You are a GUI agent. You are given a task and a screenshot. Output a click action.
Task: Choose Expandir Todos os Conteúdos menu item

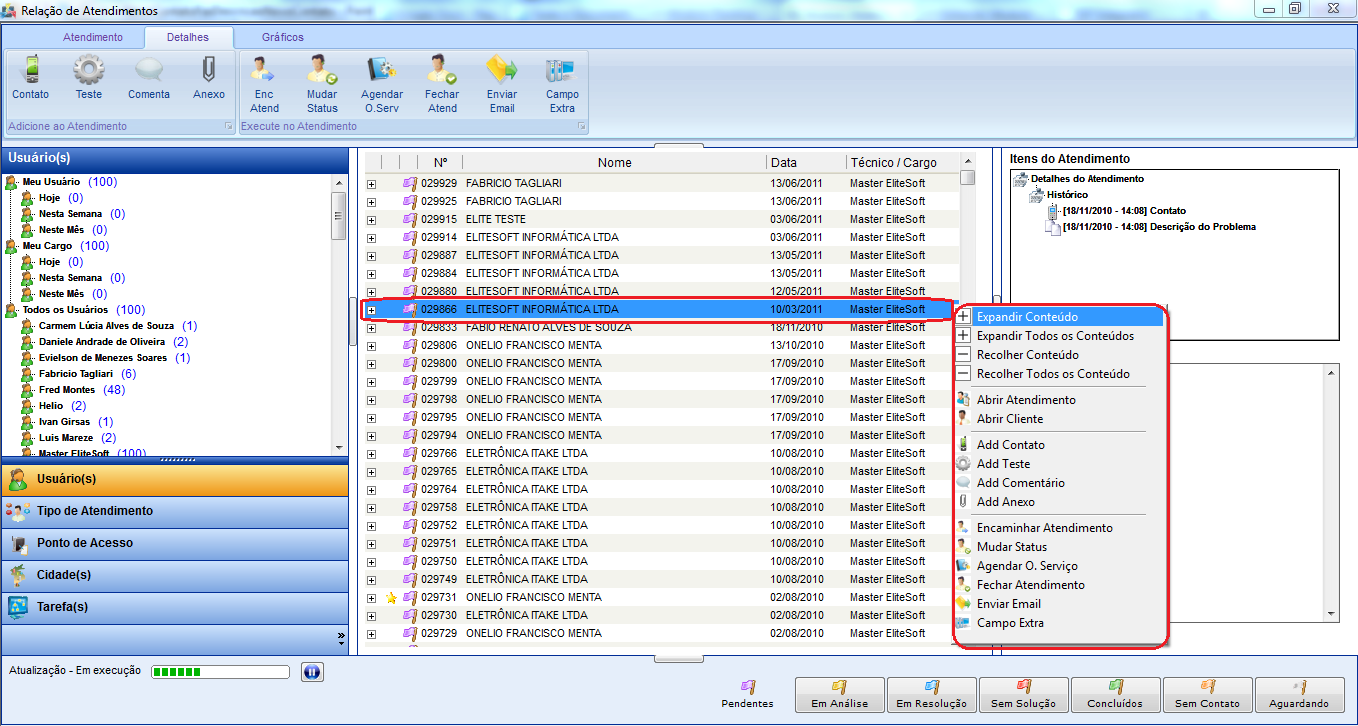coord(1055,336)
